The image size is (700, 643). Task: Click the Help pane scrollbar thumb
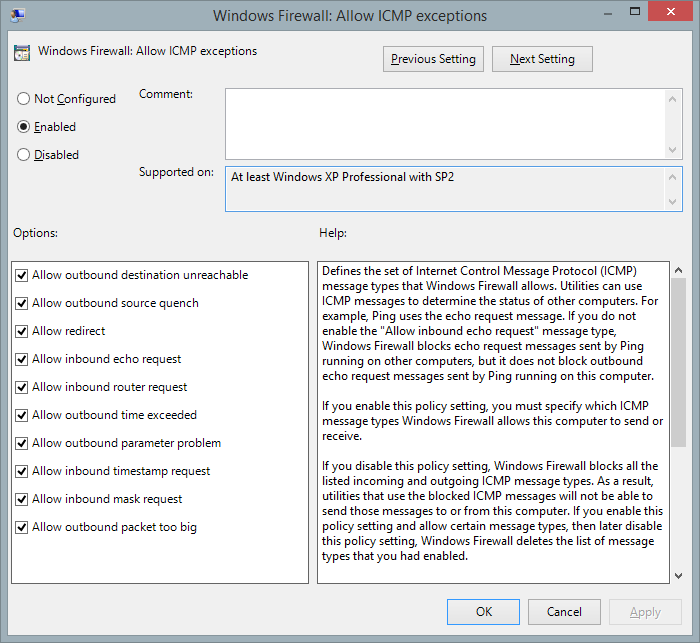coord(679,362)
